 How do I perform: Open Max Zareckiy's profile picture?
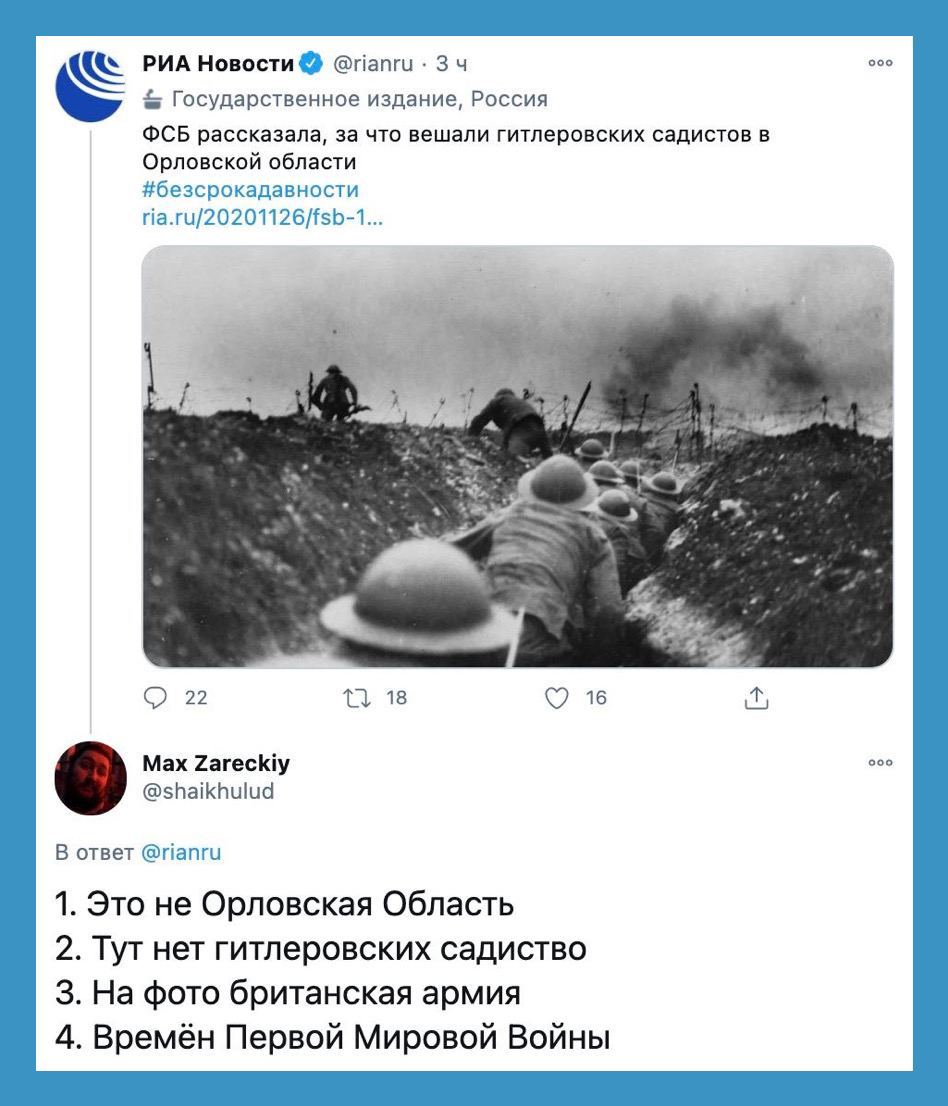(x=90, y=778)
